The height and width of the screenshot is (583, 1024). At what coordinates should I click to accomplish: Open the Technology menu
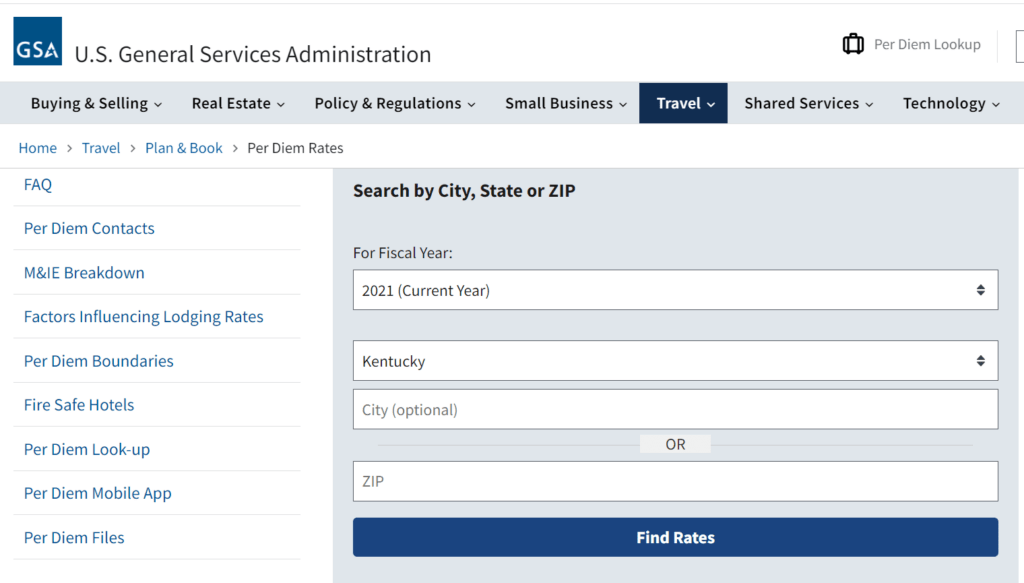tap(951, 103)
